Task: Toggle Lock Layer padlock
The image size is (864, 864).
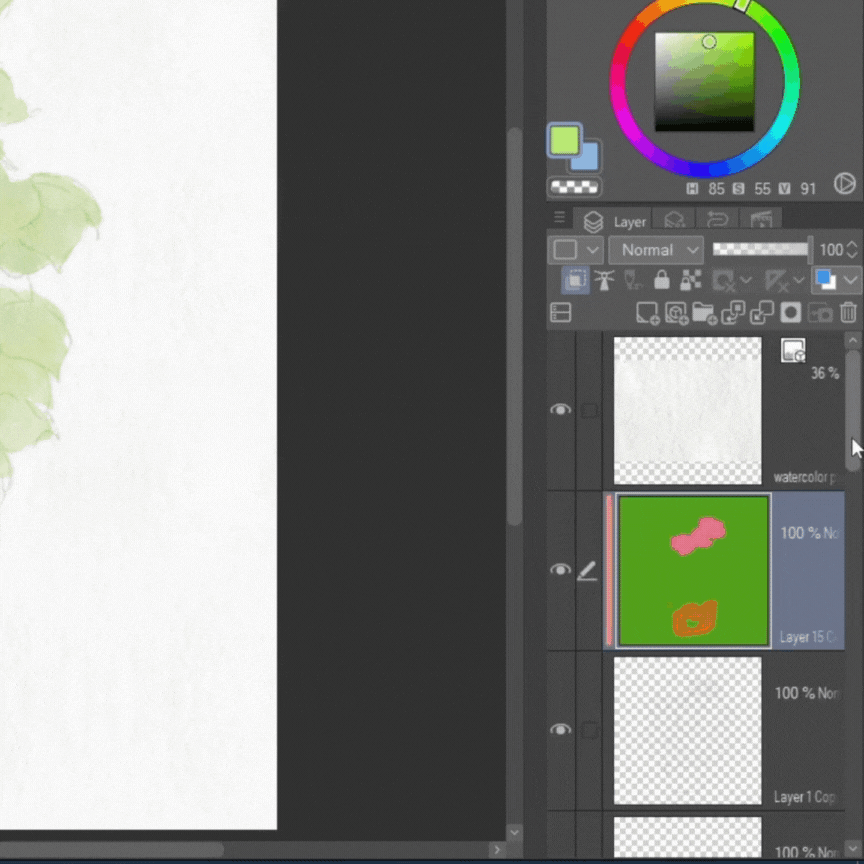Action: 662,280
